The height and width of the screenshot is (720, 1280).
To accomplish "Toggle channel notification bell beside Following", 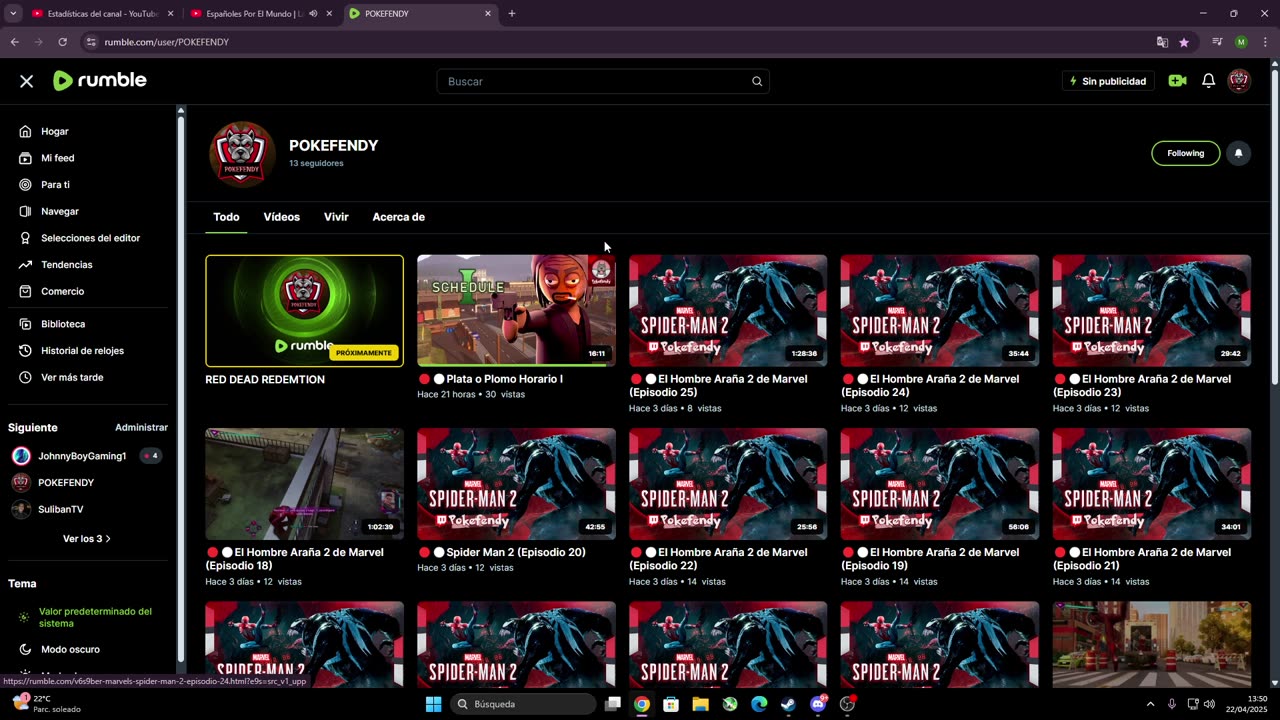I will (x=1238, y=153).
